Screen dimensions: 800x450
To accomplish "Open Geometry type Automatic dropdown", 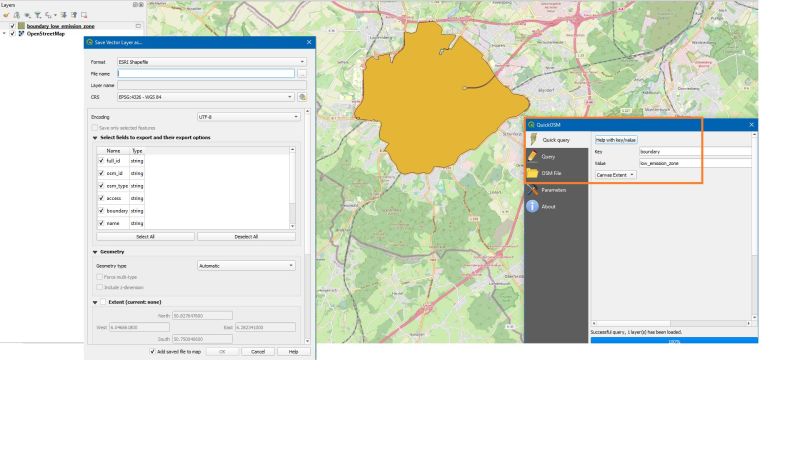I will point(246,266).
